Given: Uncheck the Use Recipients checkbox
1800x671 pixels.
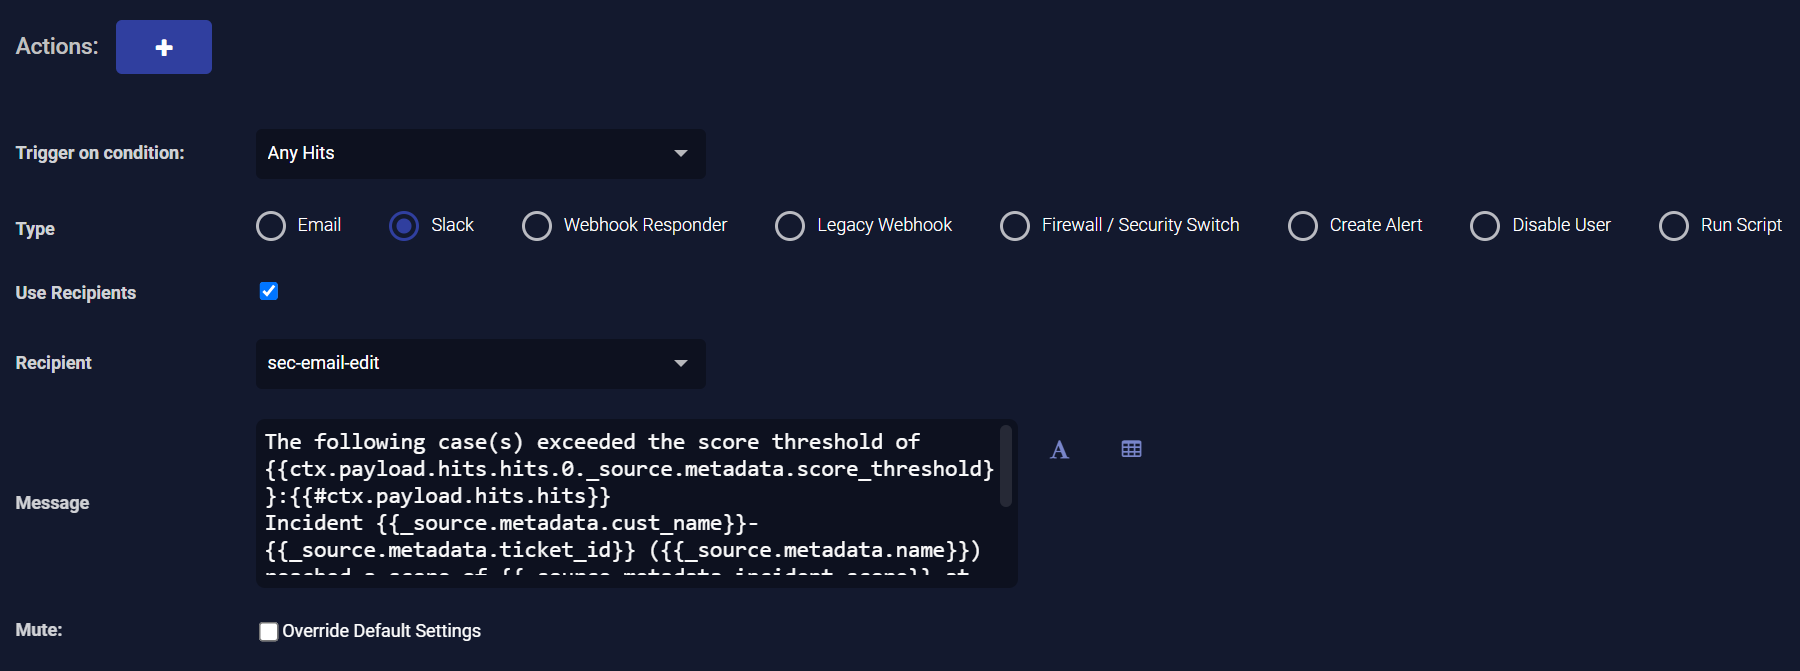Looking at the screenshot, I should tap(269, 291).
